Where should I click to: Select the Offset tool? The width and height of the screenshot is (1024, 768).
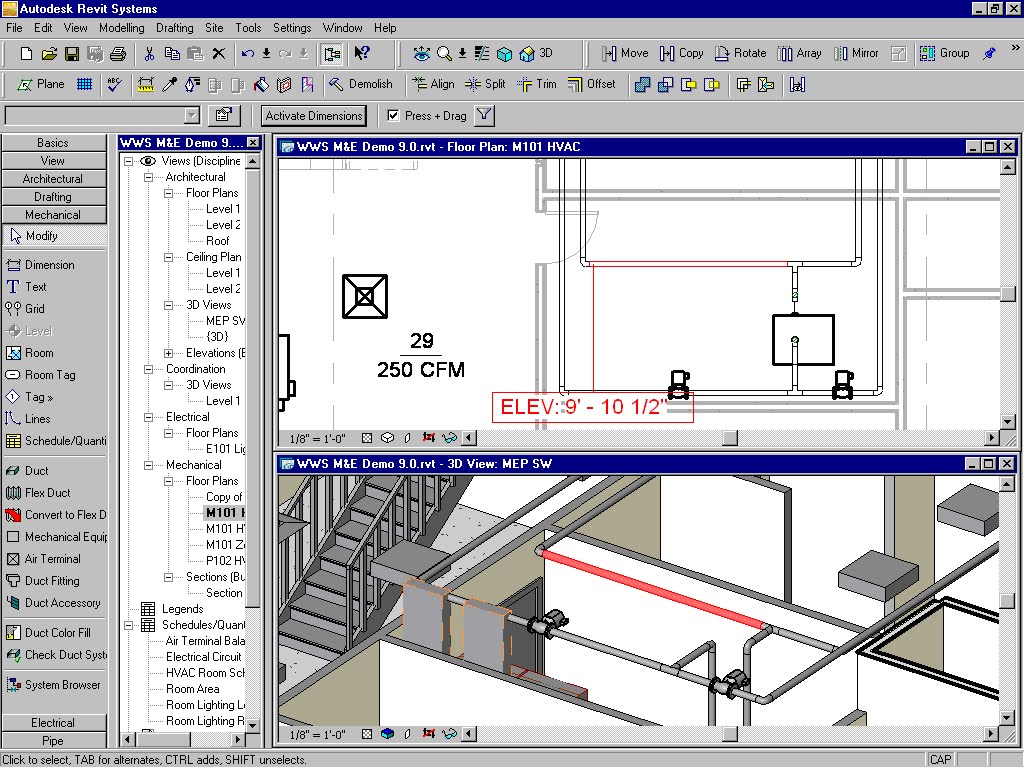click(x=591, y=84)
